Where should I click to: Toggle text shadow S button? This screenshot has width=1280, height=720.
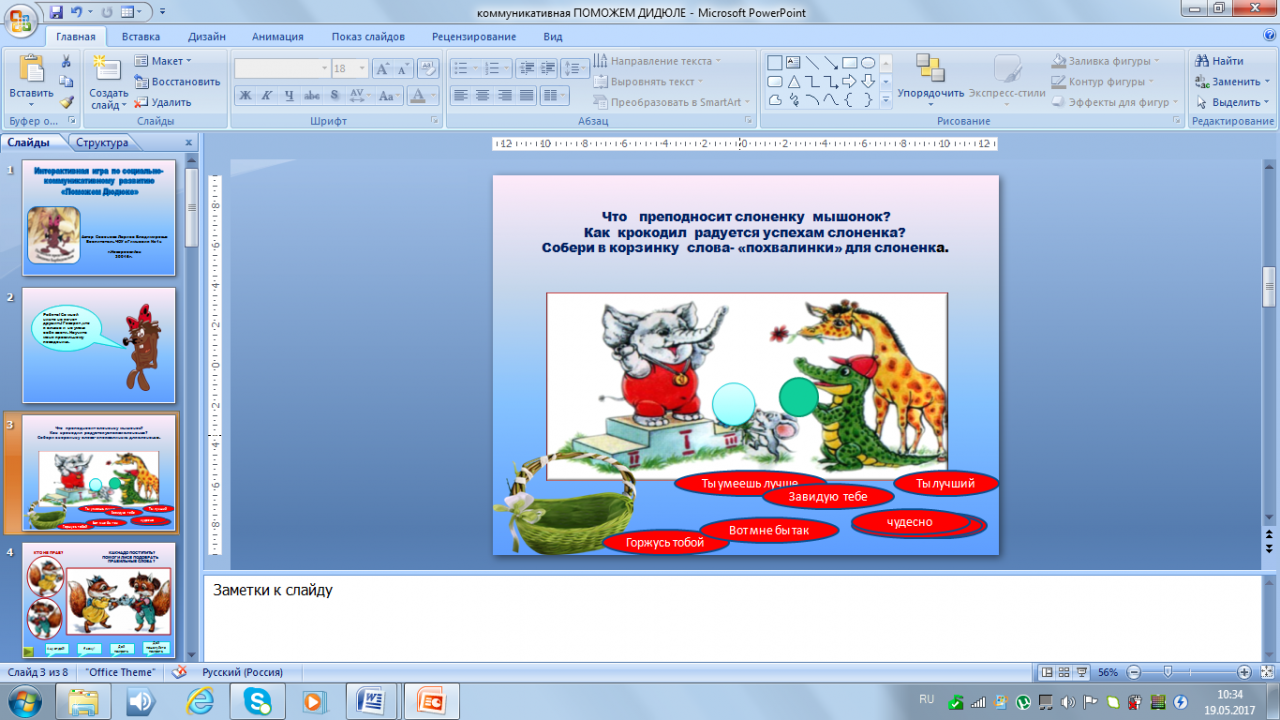(334, 96)
